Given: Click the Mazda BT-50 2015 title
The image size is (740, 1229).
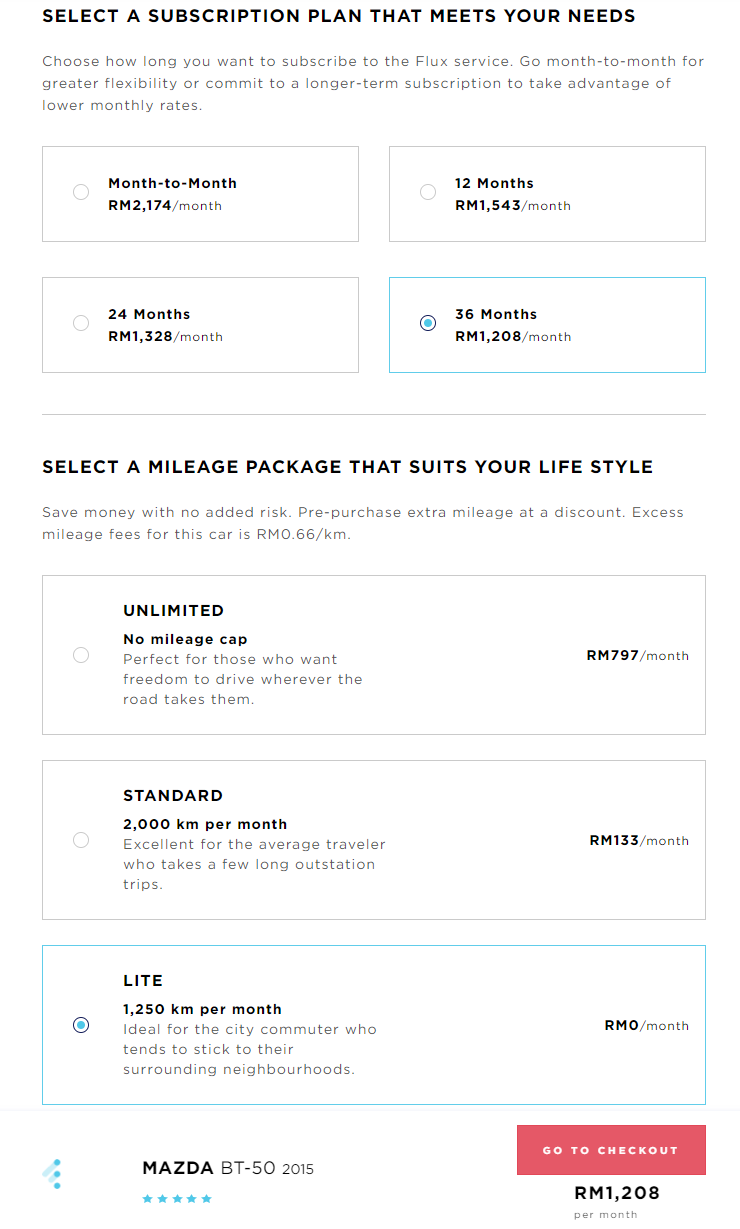Looking at the screenshot, I should (228, 1168).
